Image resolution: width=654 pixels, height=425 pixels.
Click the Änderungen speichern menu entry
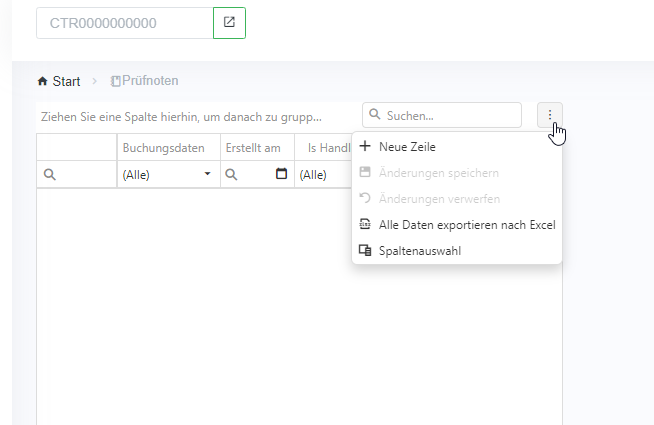pyautogui.click(x=439, y=172)
